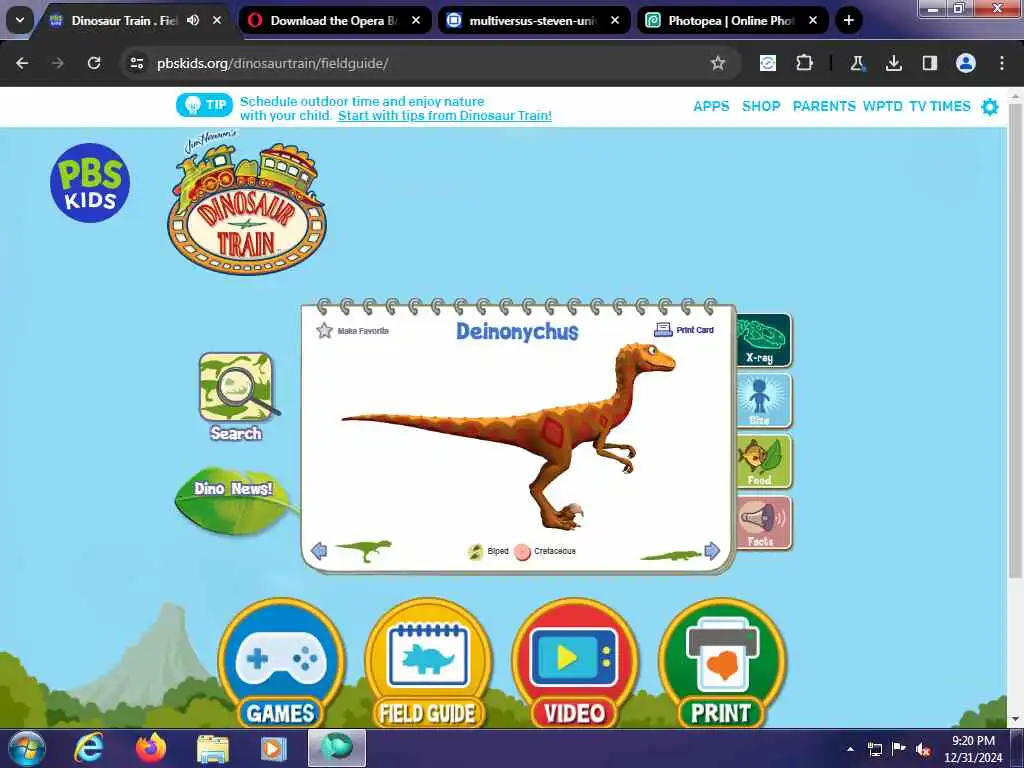This screenshot has width=1024, height=768.
Task: Click the sync extension icon in toolbar
Action: (x=768, y=63)
